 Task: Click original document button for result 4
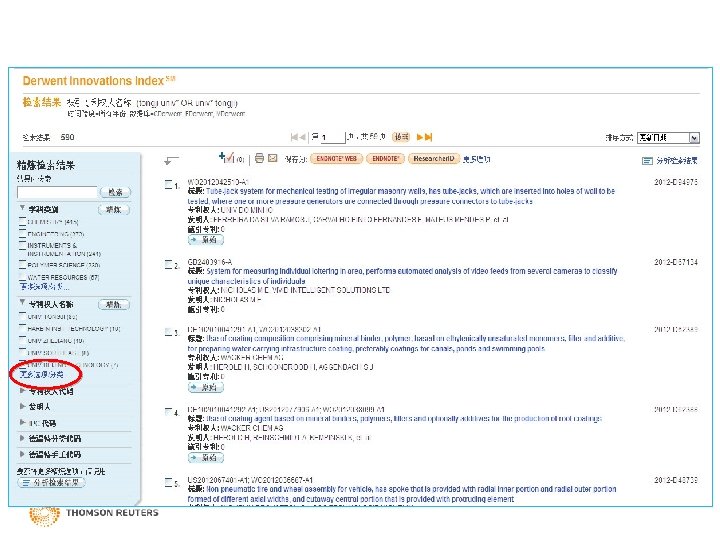point(206,458)
